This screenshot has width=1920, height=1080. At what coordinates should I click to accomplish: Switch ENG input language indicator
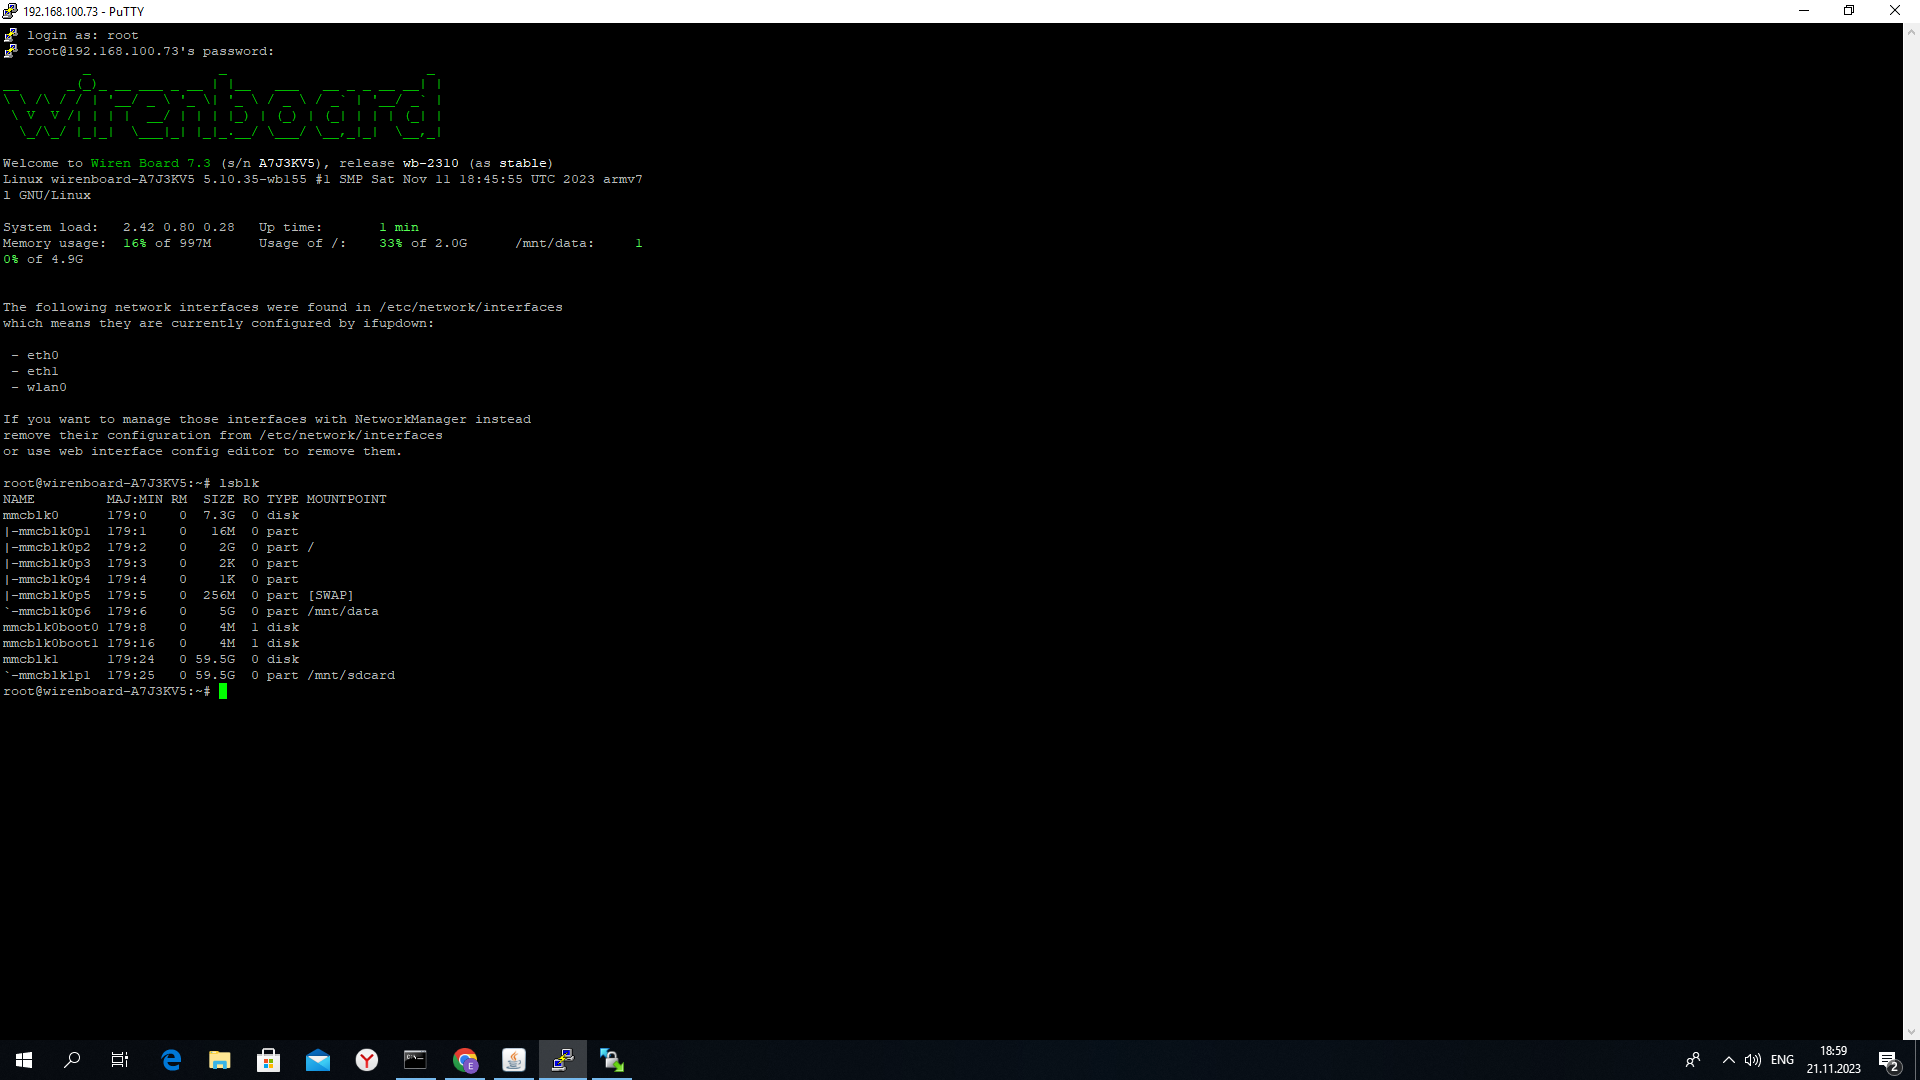pyautogui.click(x=1782, y=1060)
